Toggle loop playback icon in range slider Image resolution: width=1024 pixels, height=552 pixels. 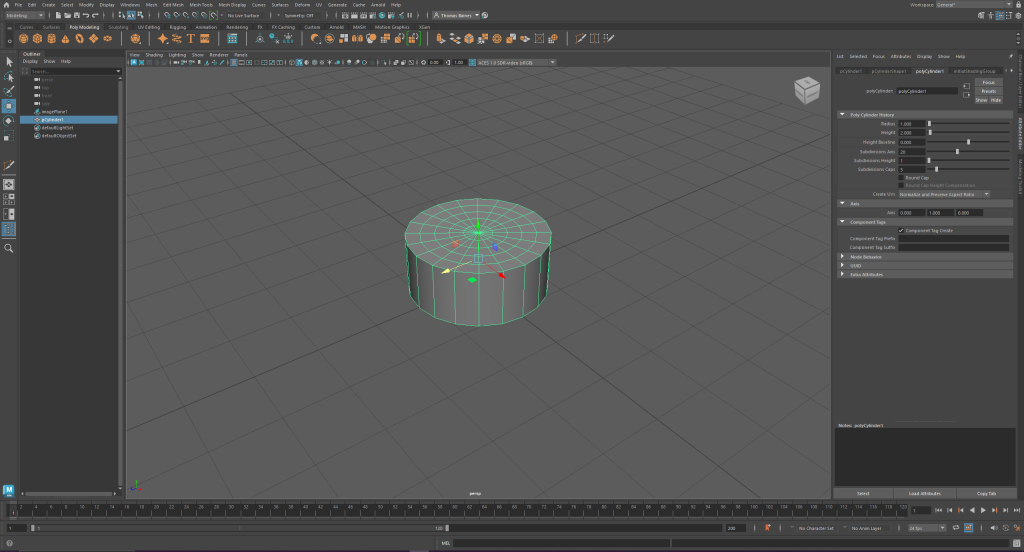click(x=957, y=527)
